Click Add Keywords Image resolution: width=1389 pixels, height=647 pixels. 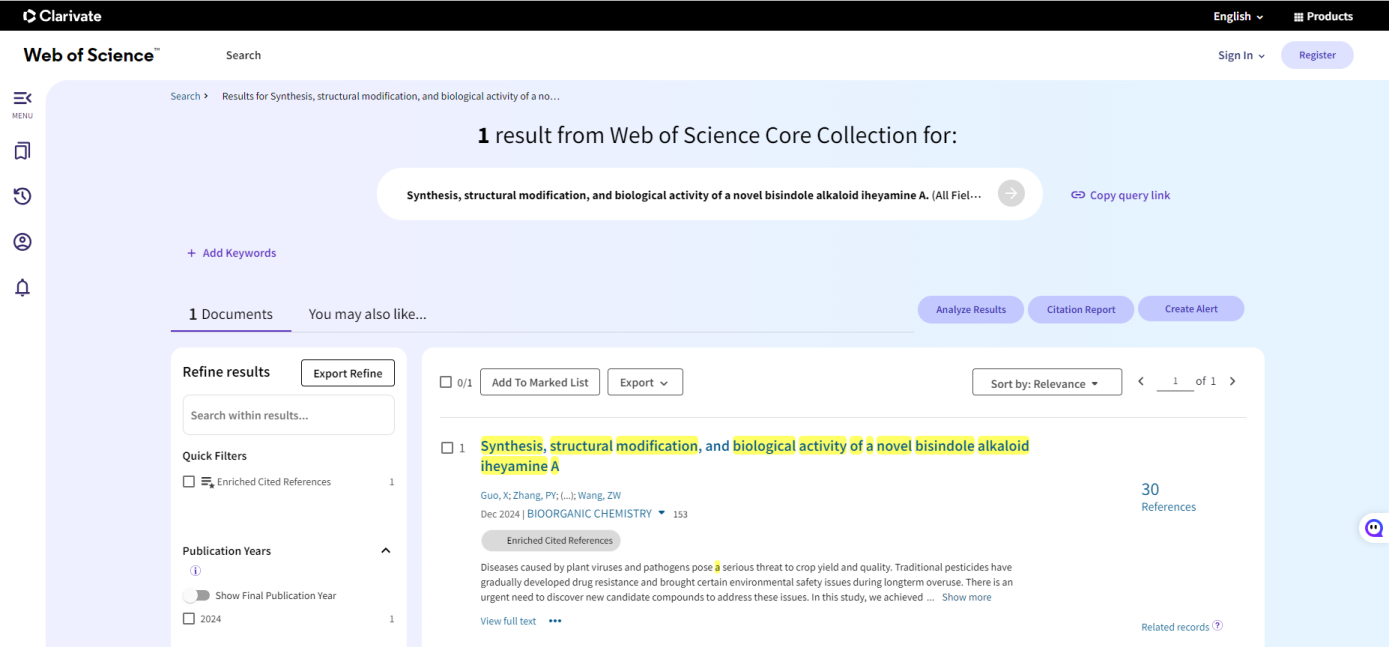(x=231, y=253)
